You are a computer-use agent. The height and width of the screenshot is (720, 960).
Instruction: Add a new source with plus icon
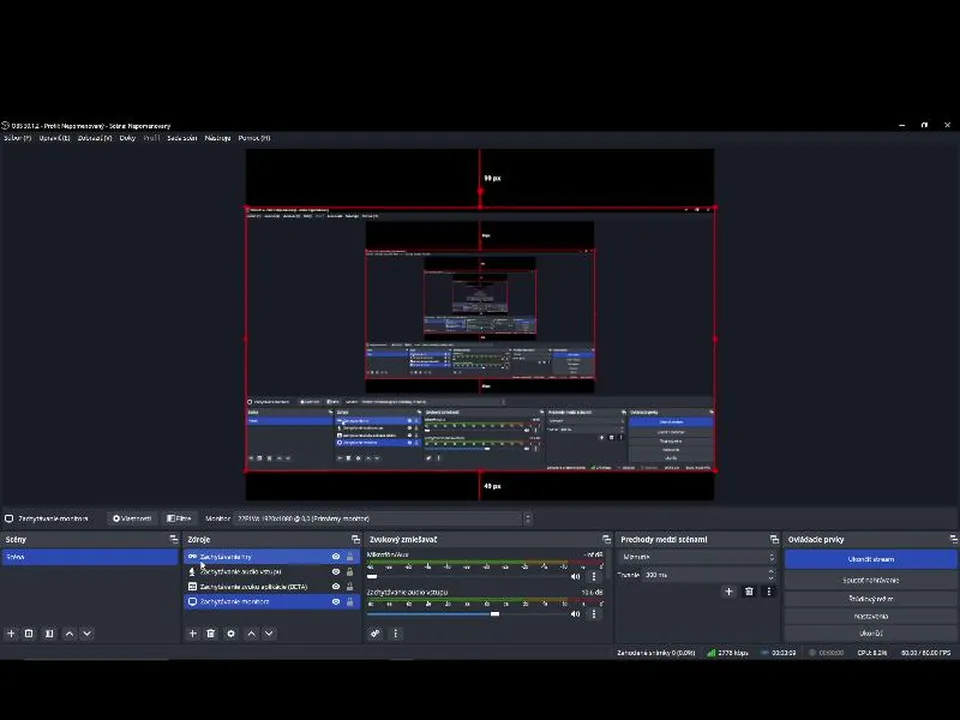coord(192,634)
